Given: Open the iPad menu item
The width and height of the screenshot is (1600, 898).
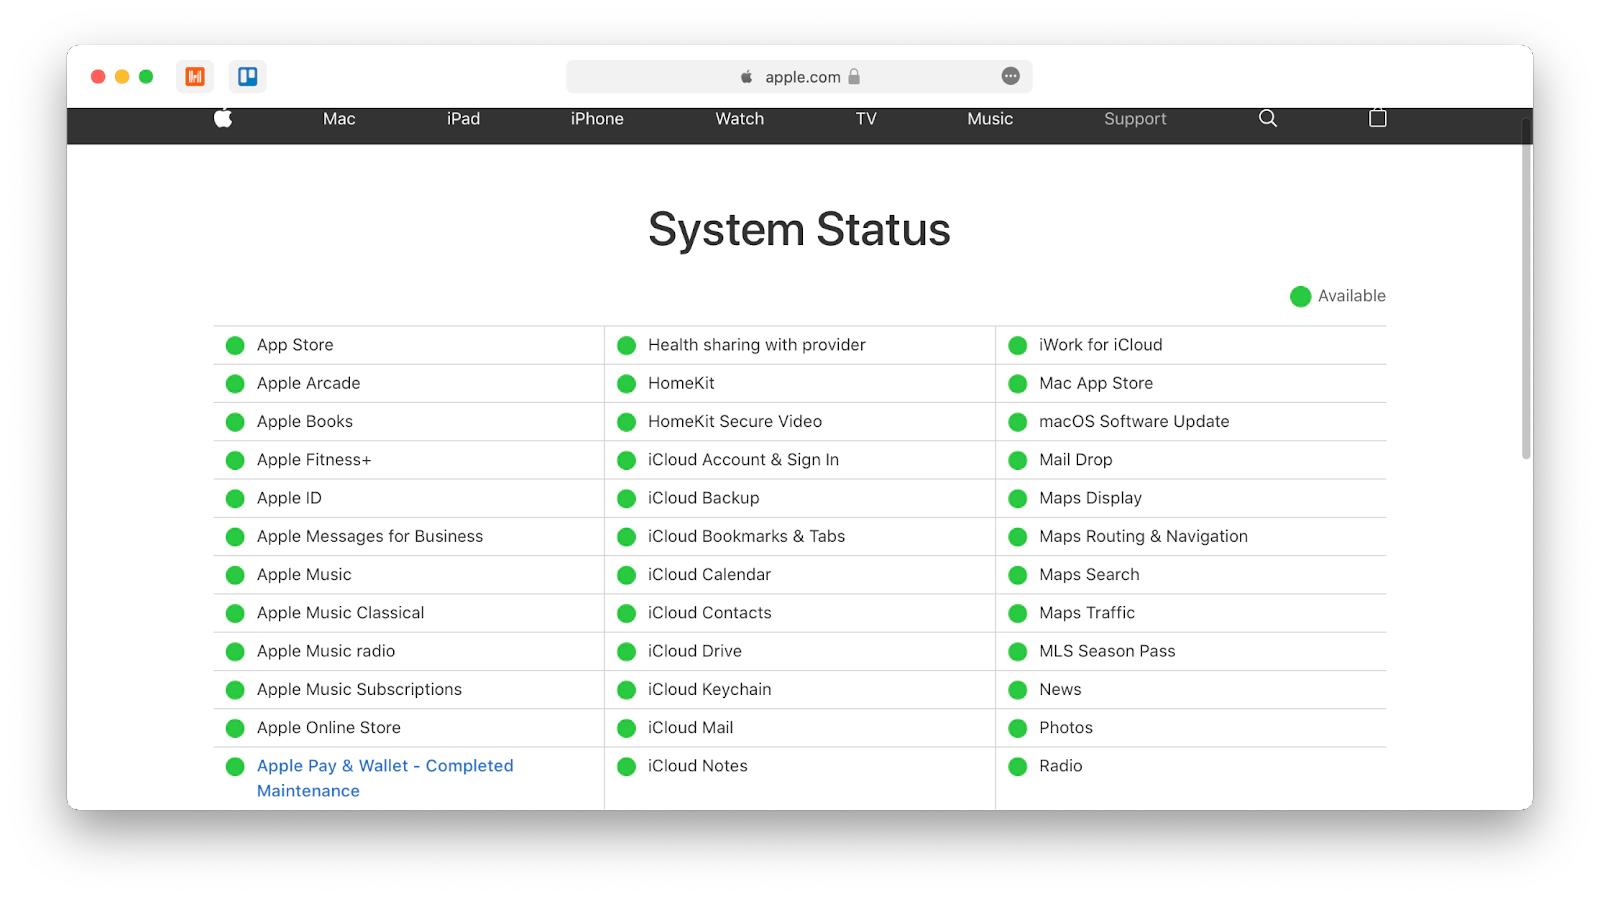Looking at the screenshot, I should pos(463,118).
